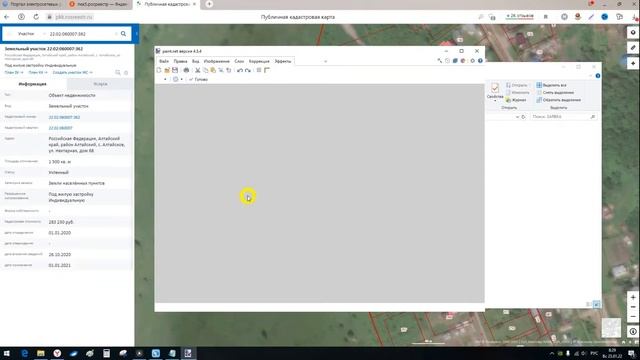Click the Open file icon in paint.net toolbar
Screen dimensions: 640x360
167,70
